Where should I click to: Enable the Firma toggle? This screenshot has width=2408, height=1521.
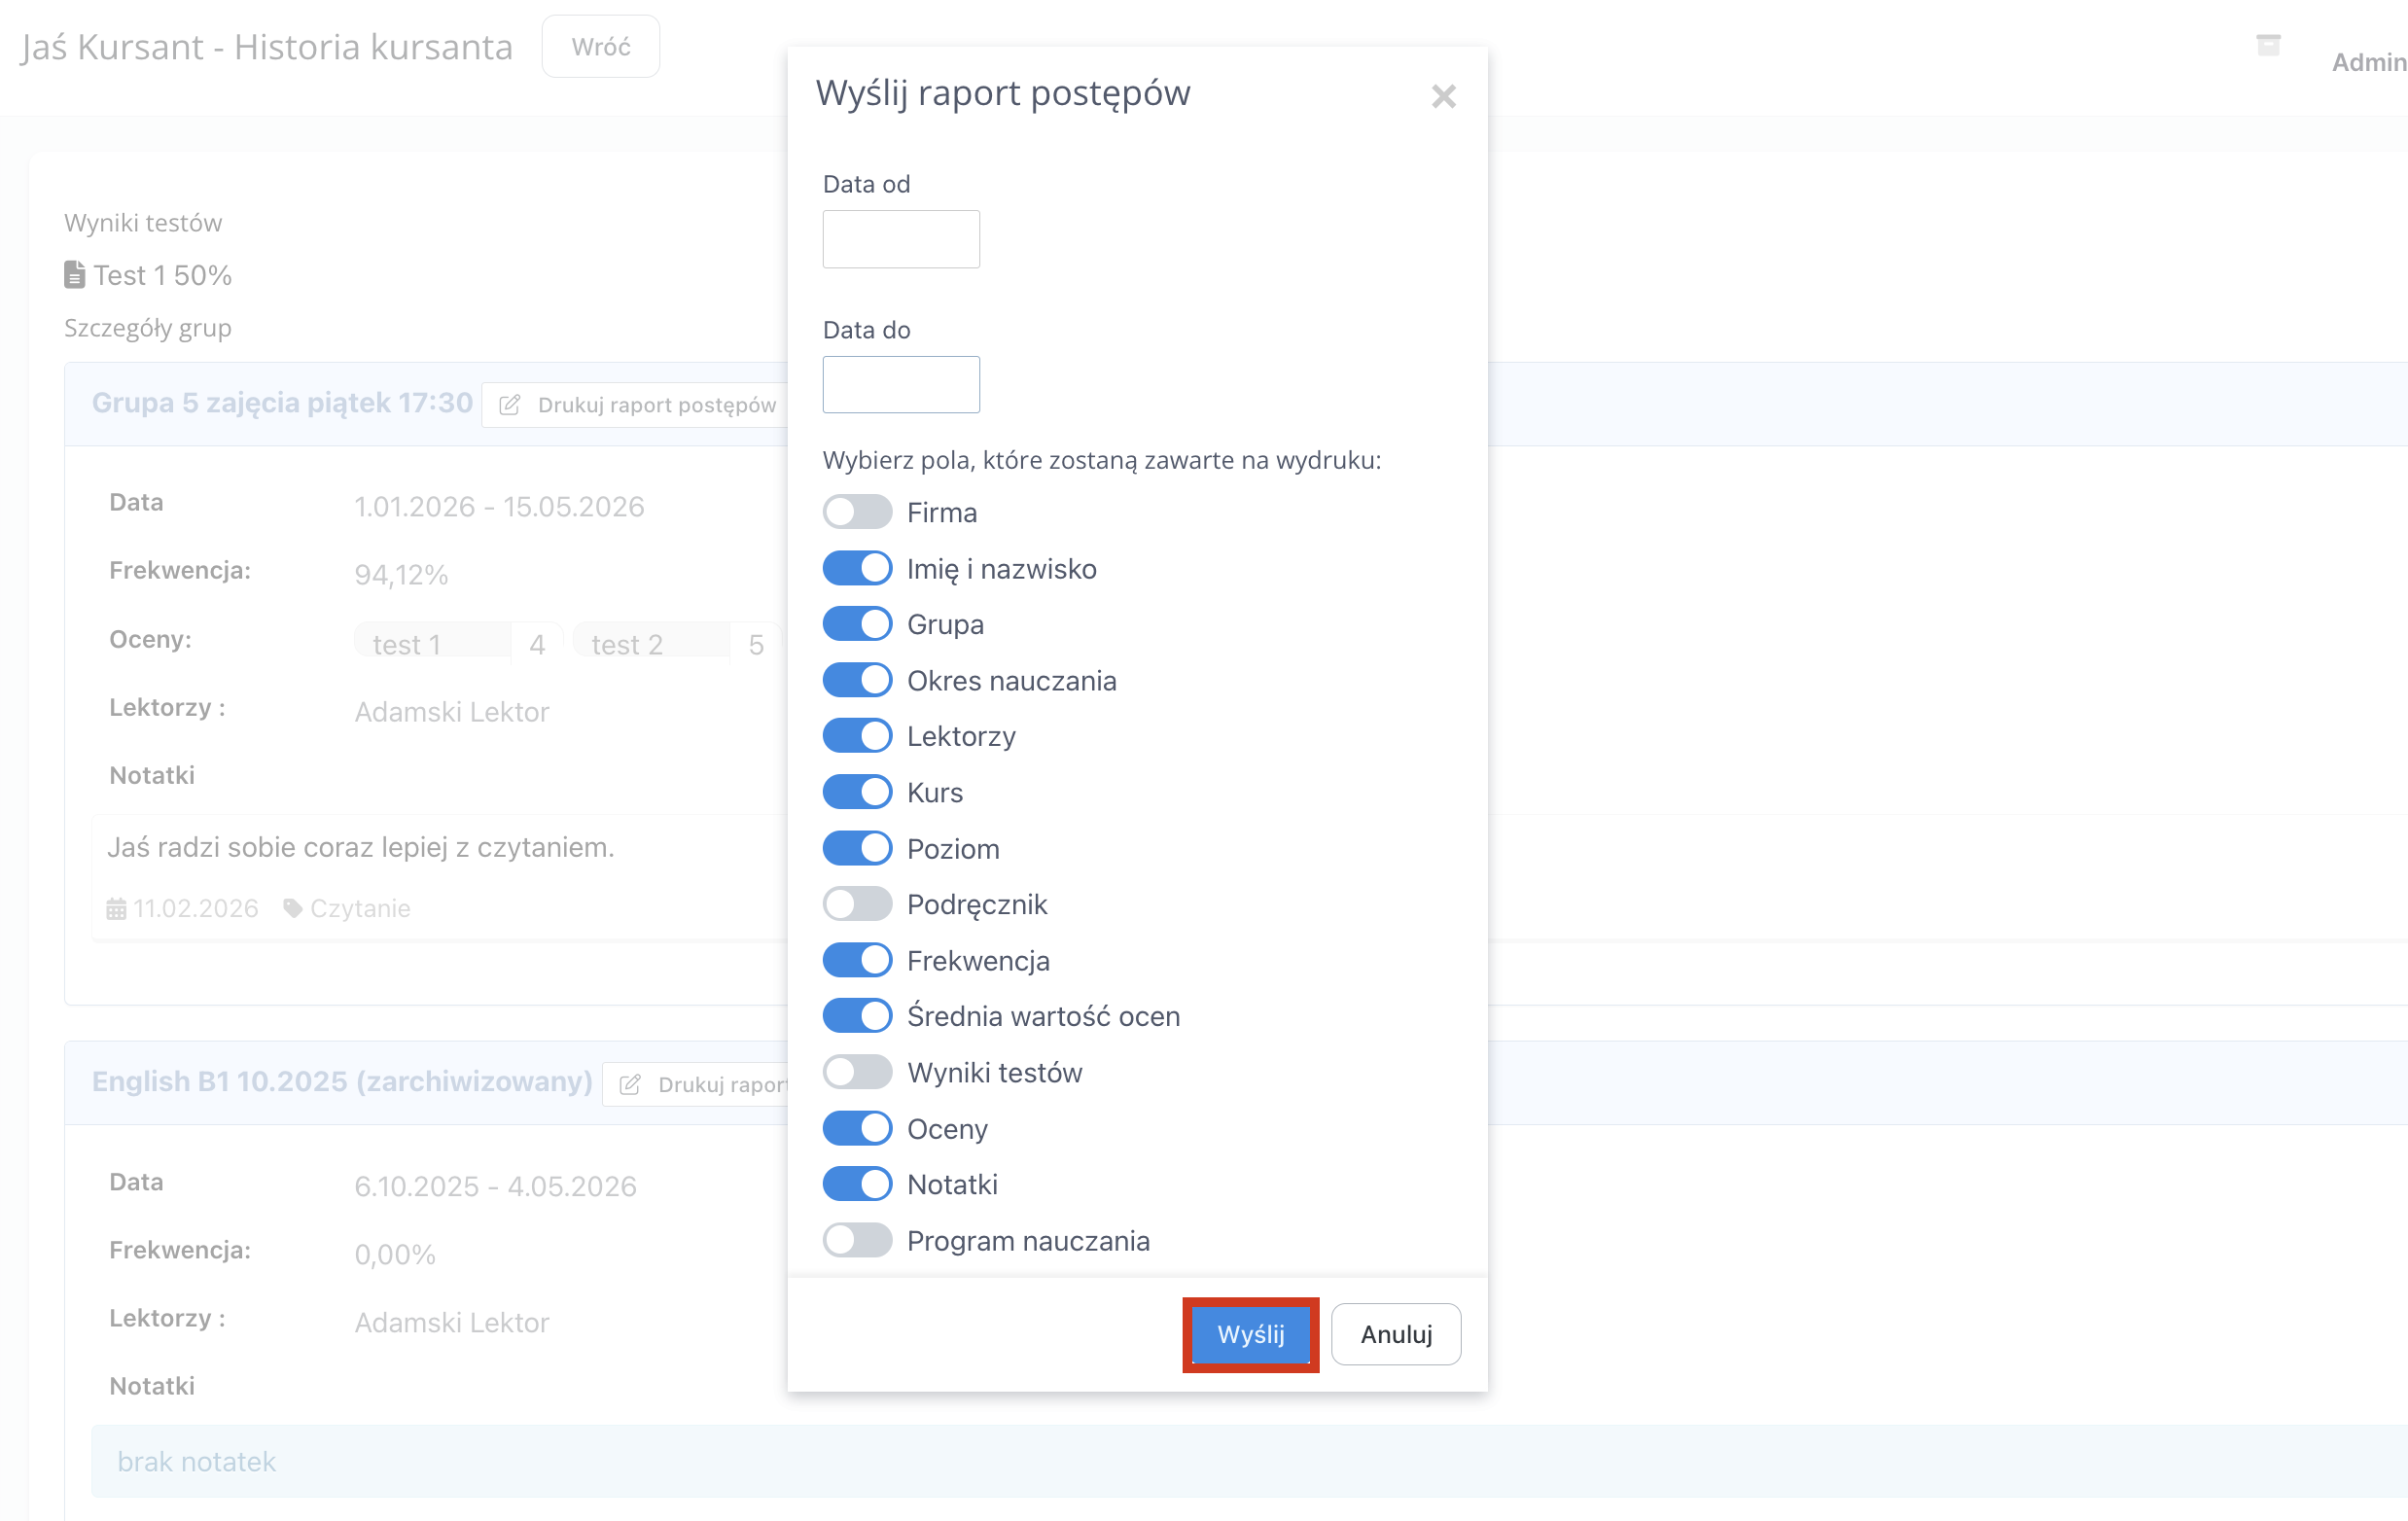(857, 512)
